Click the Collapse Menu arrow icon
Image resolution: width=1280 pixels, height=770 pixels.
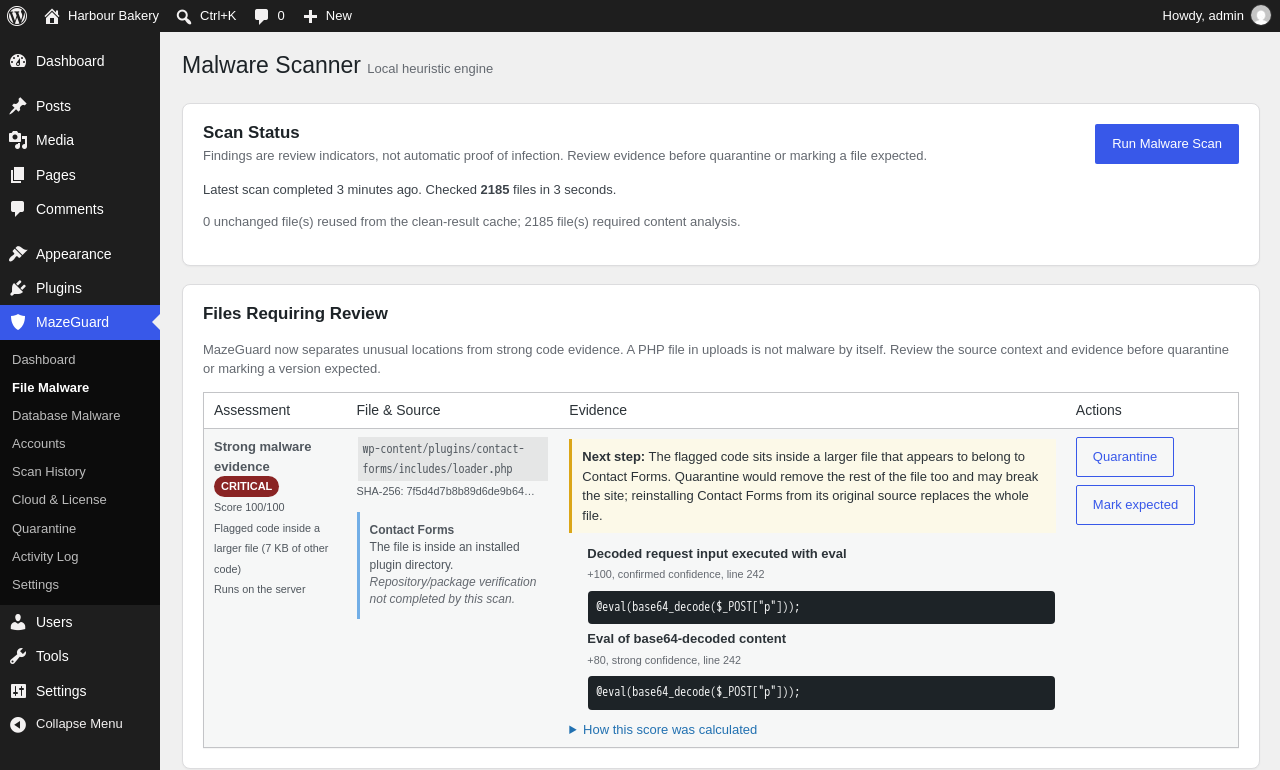coord(18,724)
